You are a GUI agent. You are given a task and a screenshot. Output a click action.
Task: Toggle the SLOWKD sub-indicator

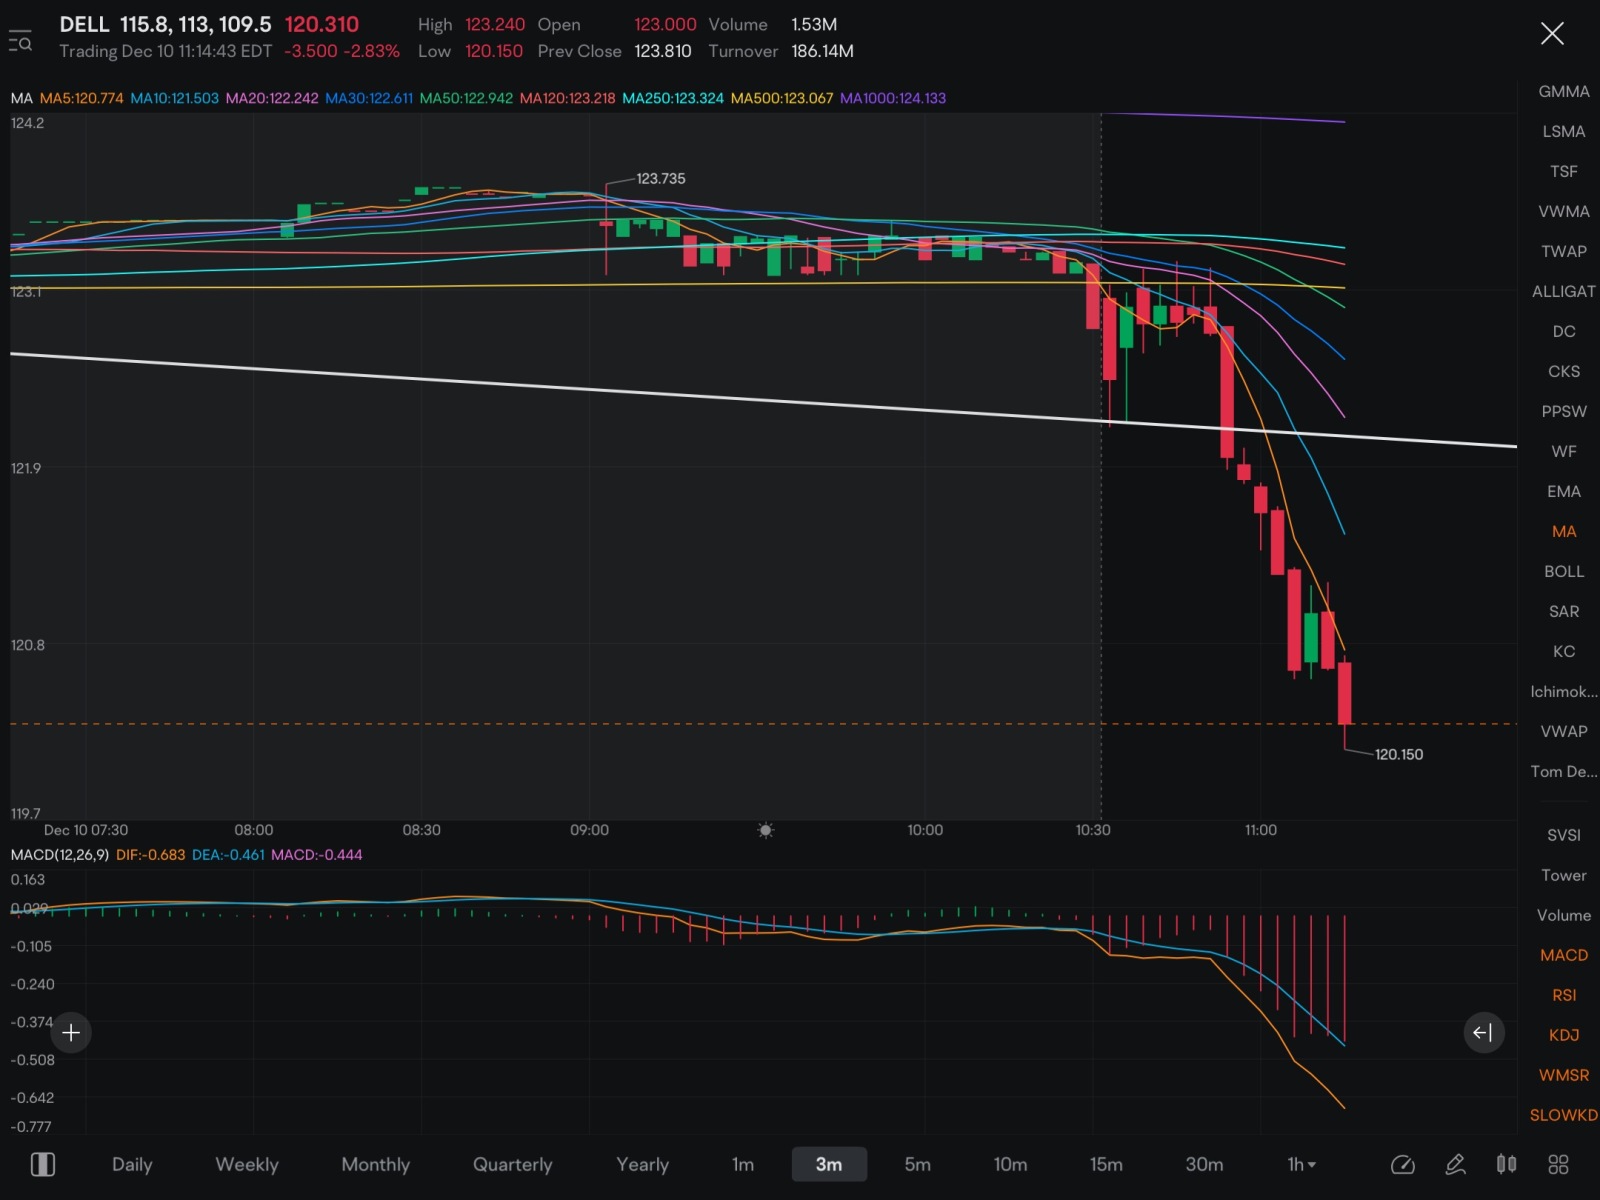point(1564,1115)
